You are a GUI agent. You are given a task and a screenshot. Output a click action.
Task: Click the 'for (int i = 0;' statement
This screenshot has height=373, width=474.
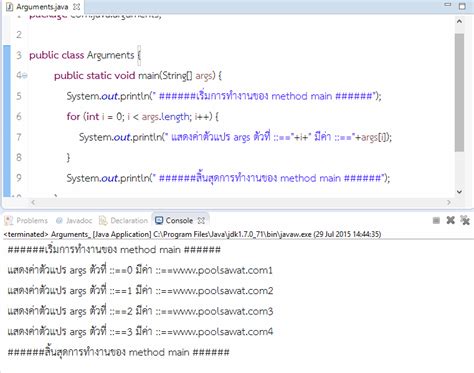point(95,117)
